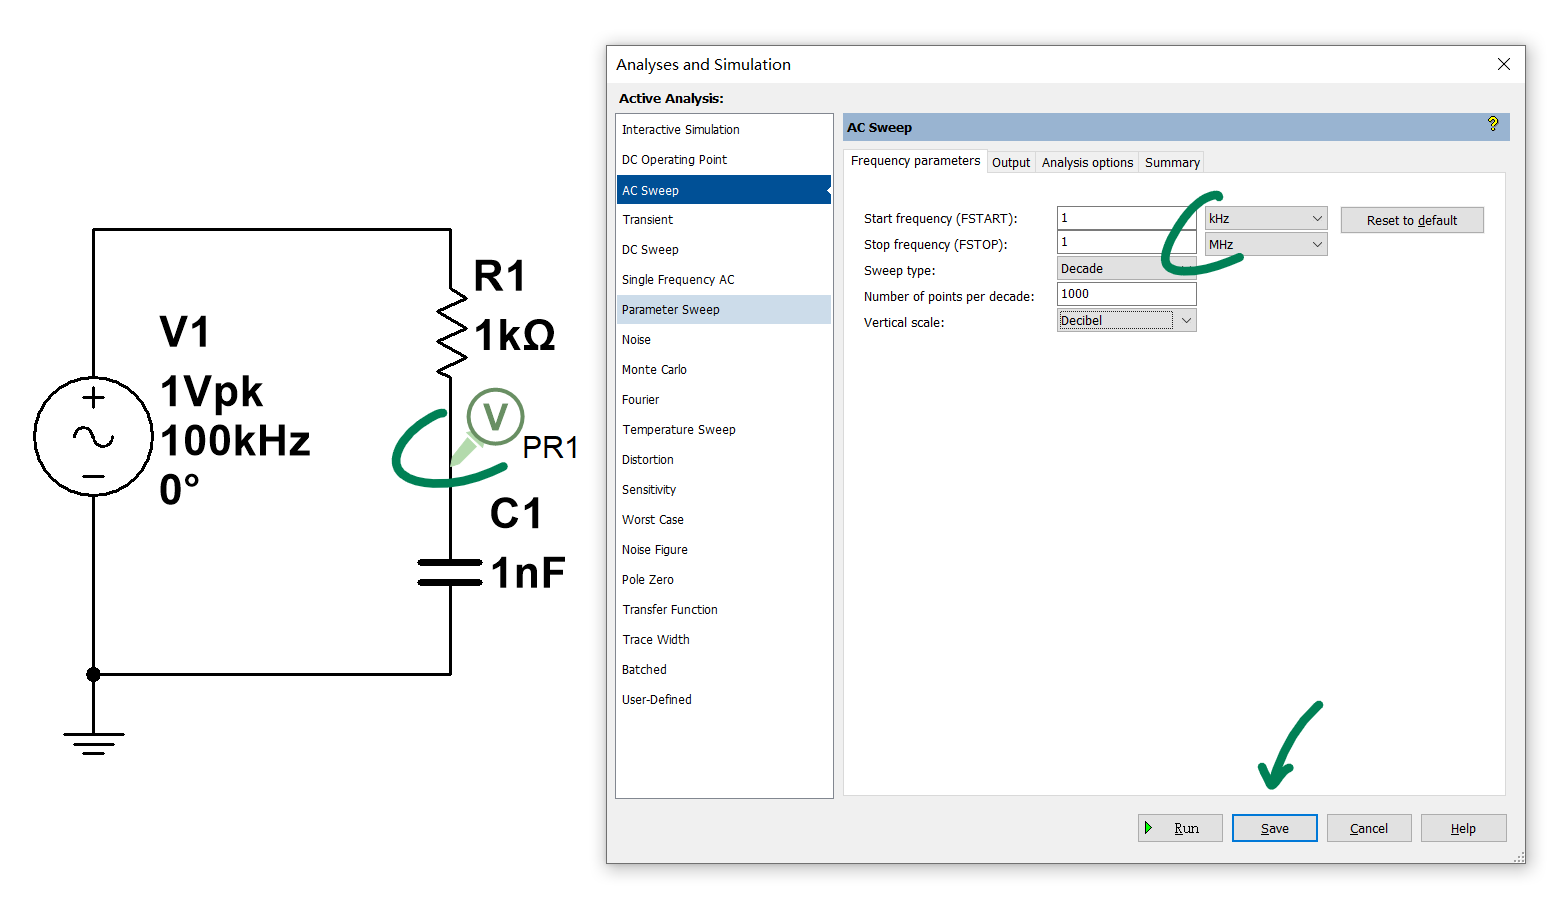
Task: Select the C1 capacitor symbol
Action: [450, 572]
